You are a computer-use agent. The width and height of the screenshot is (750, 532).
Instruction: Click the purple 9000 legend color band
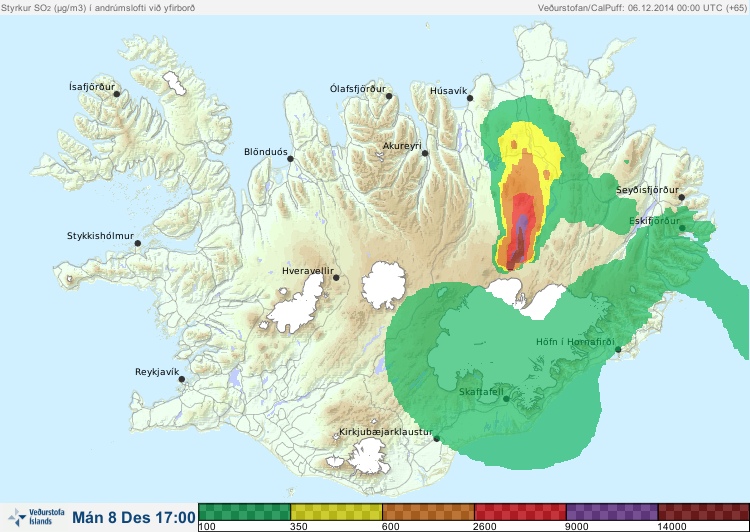pyautogui.click(x=612, y=512)
